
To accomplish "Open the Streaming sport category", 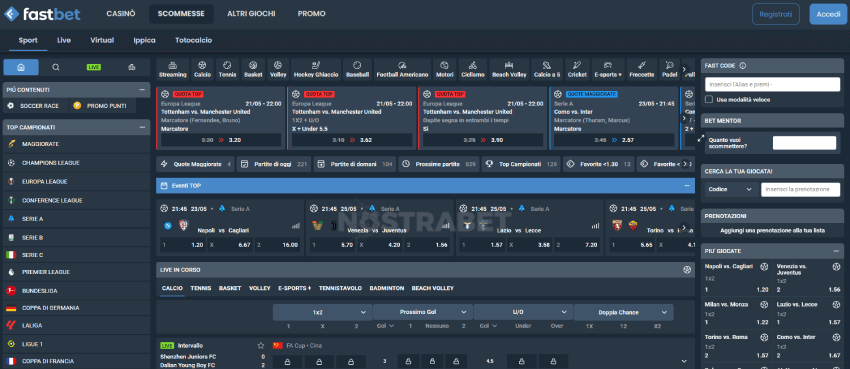I will click(x=173, y=69).
